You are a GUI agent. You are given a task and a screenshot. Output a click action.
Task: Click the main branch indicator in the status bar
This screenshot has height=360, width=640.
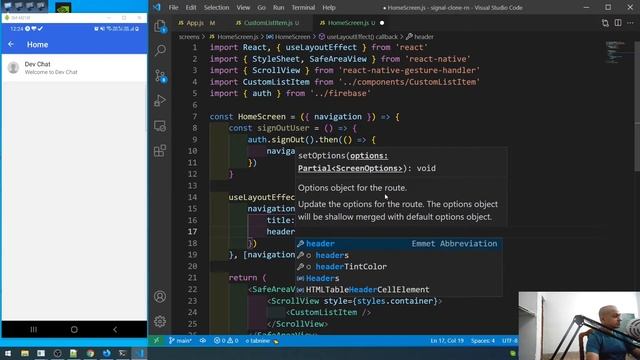click(180, 340)
